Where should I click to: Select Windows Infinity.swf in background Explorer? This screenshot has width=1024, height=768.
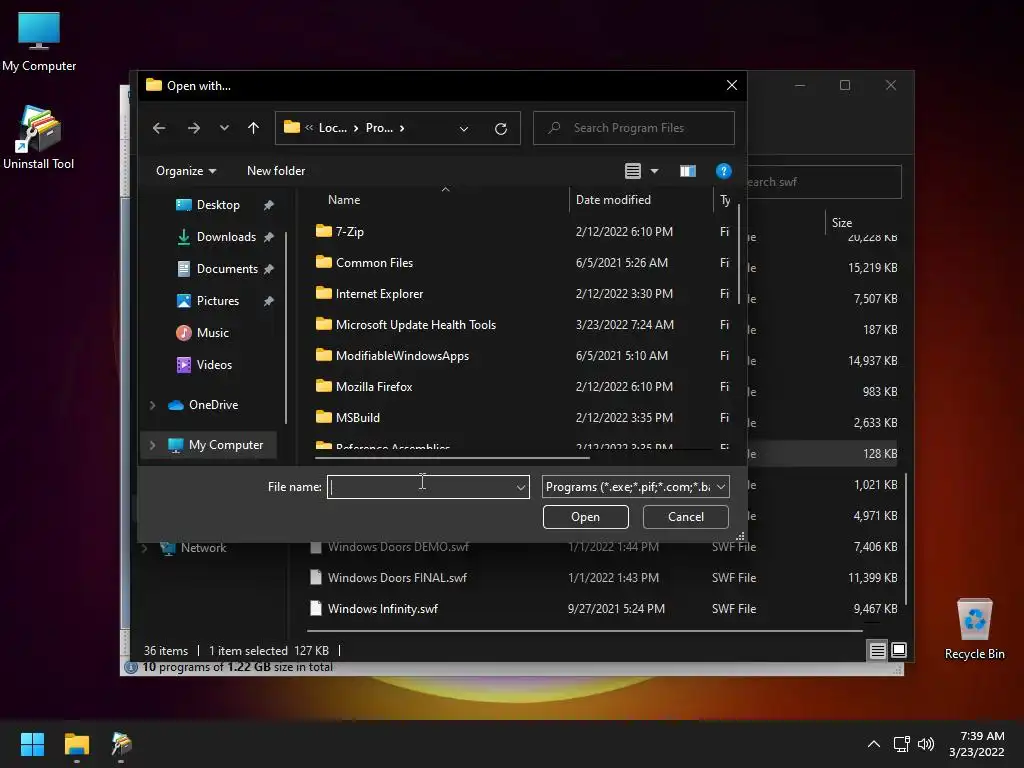(383, 609)
